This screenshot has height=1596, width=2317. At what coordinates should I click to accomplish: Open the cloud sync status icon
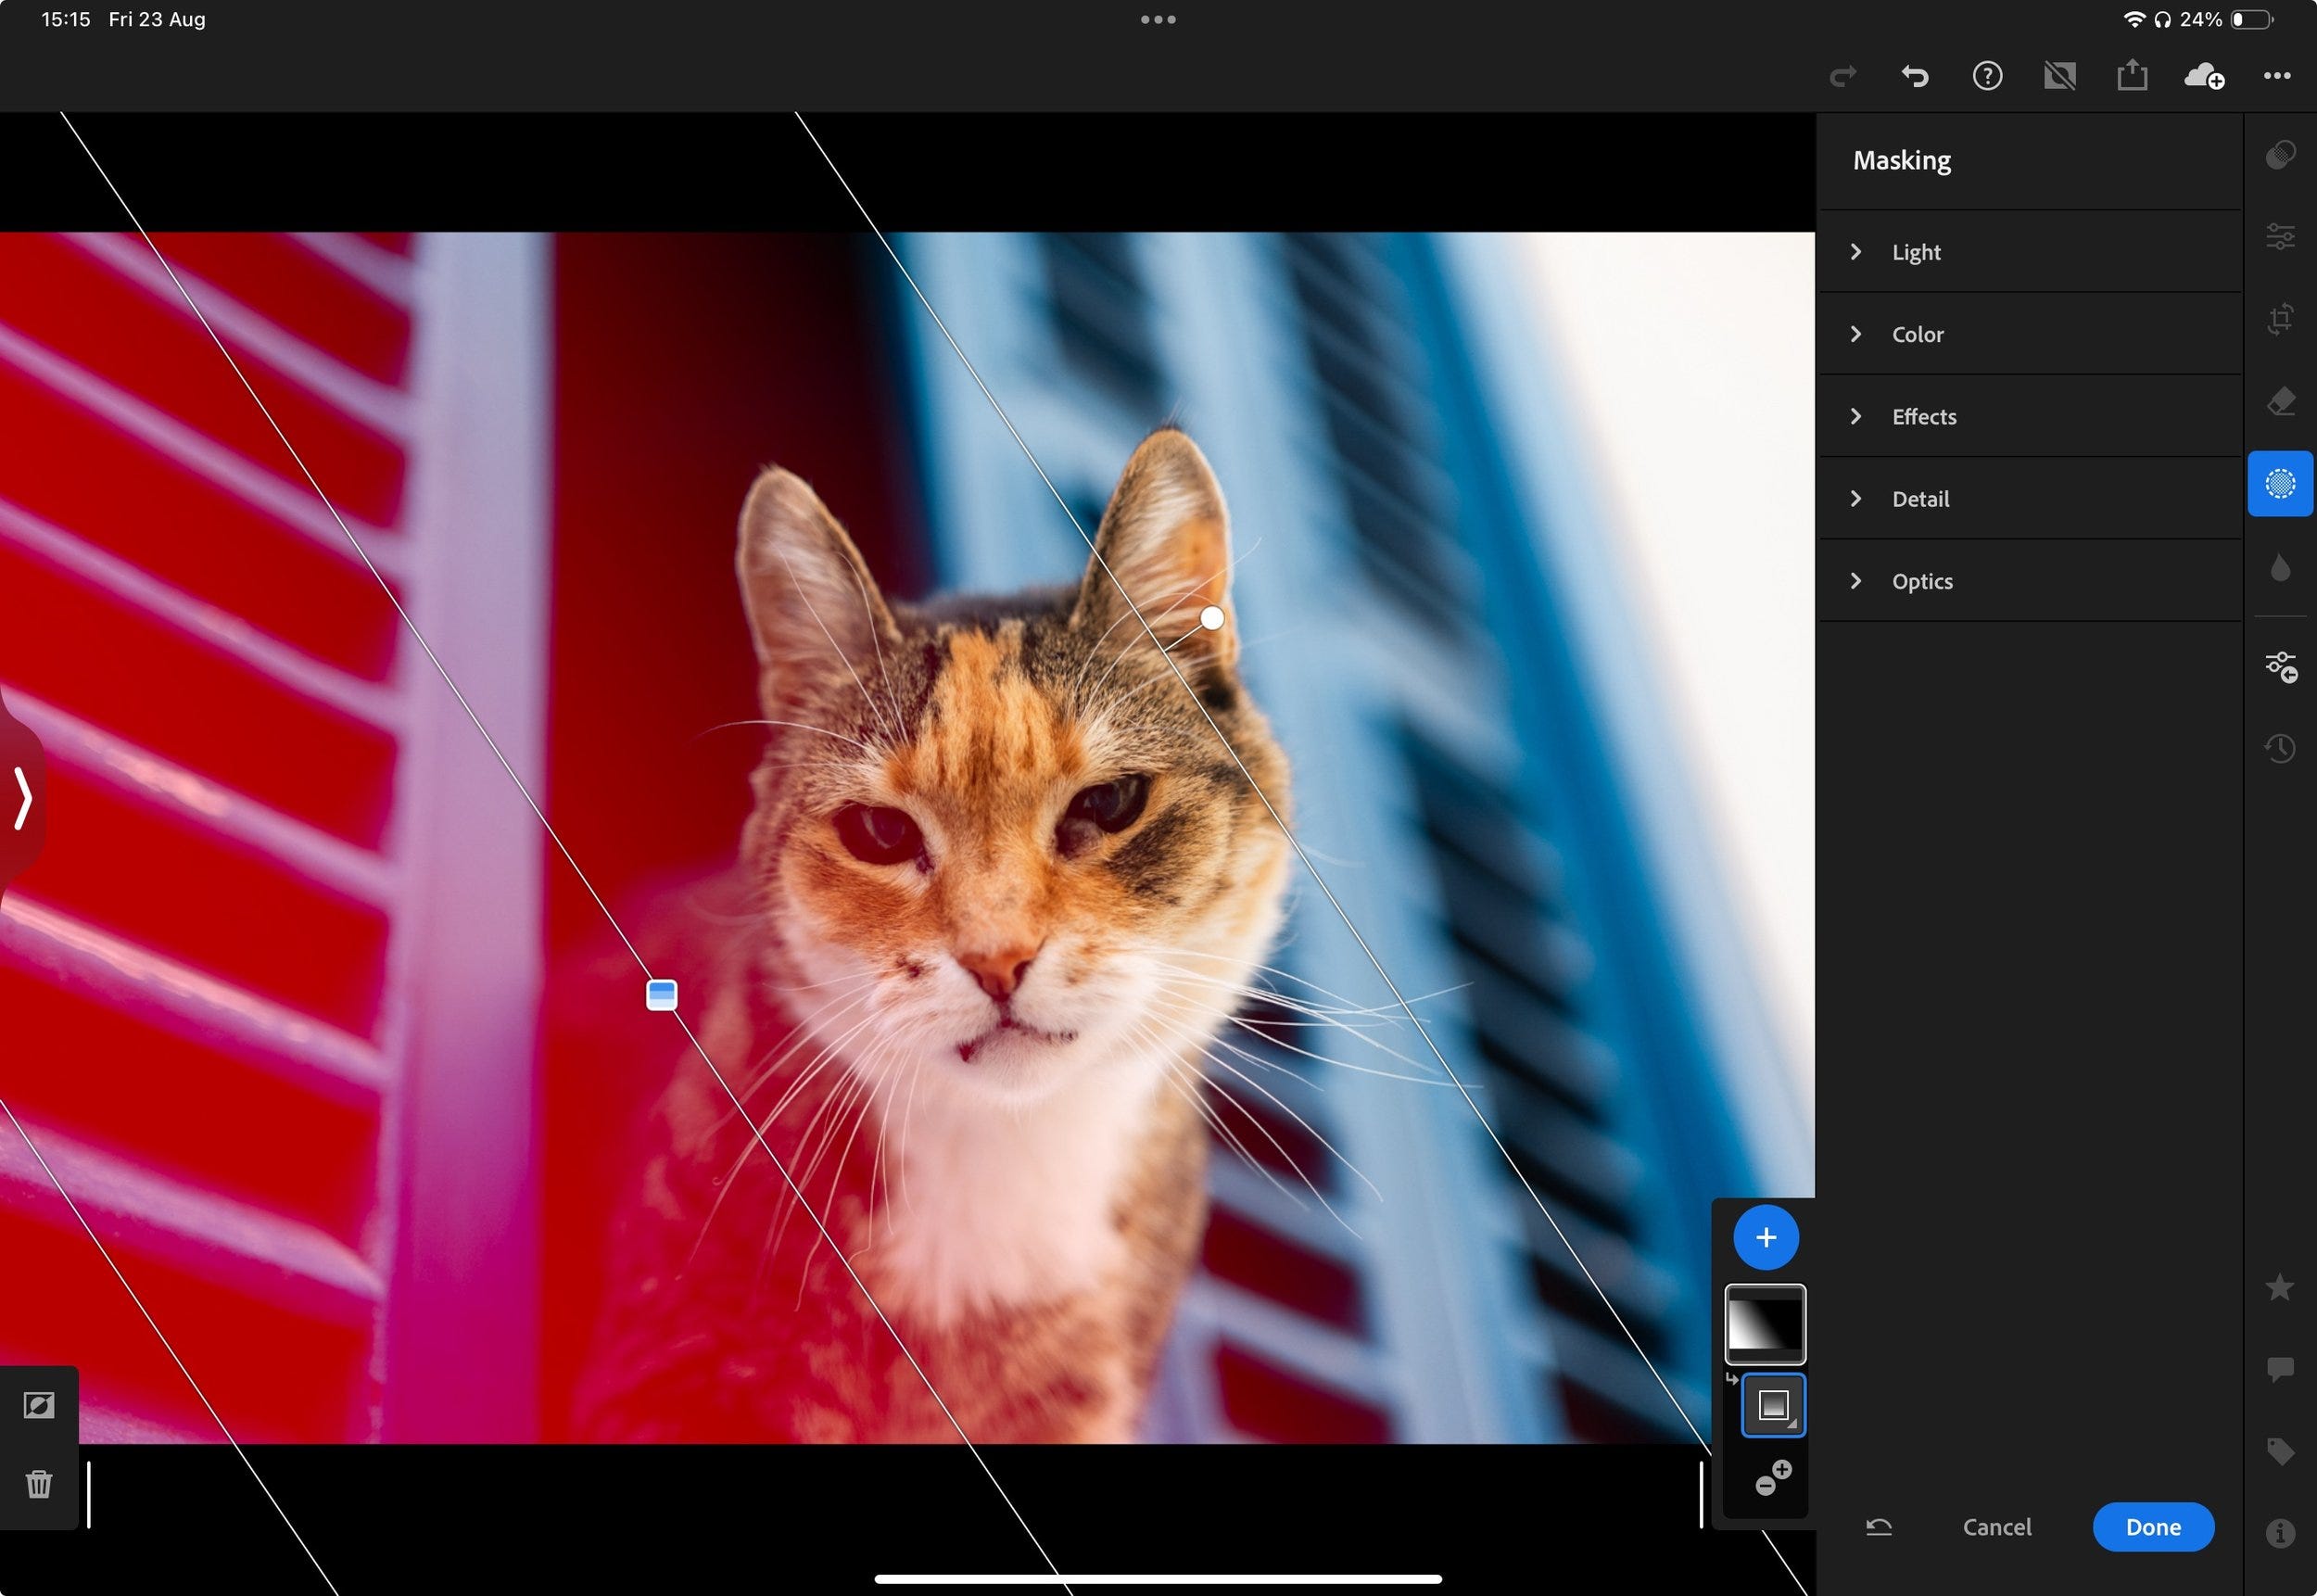click(2204, 76)
